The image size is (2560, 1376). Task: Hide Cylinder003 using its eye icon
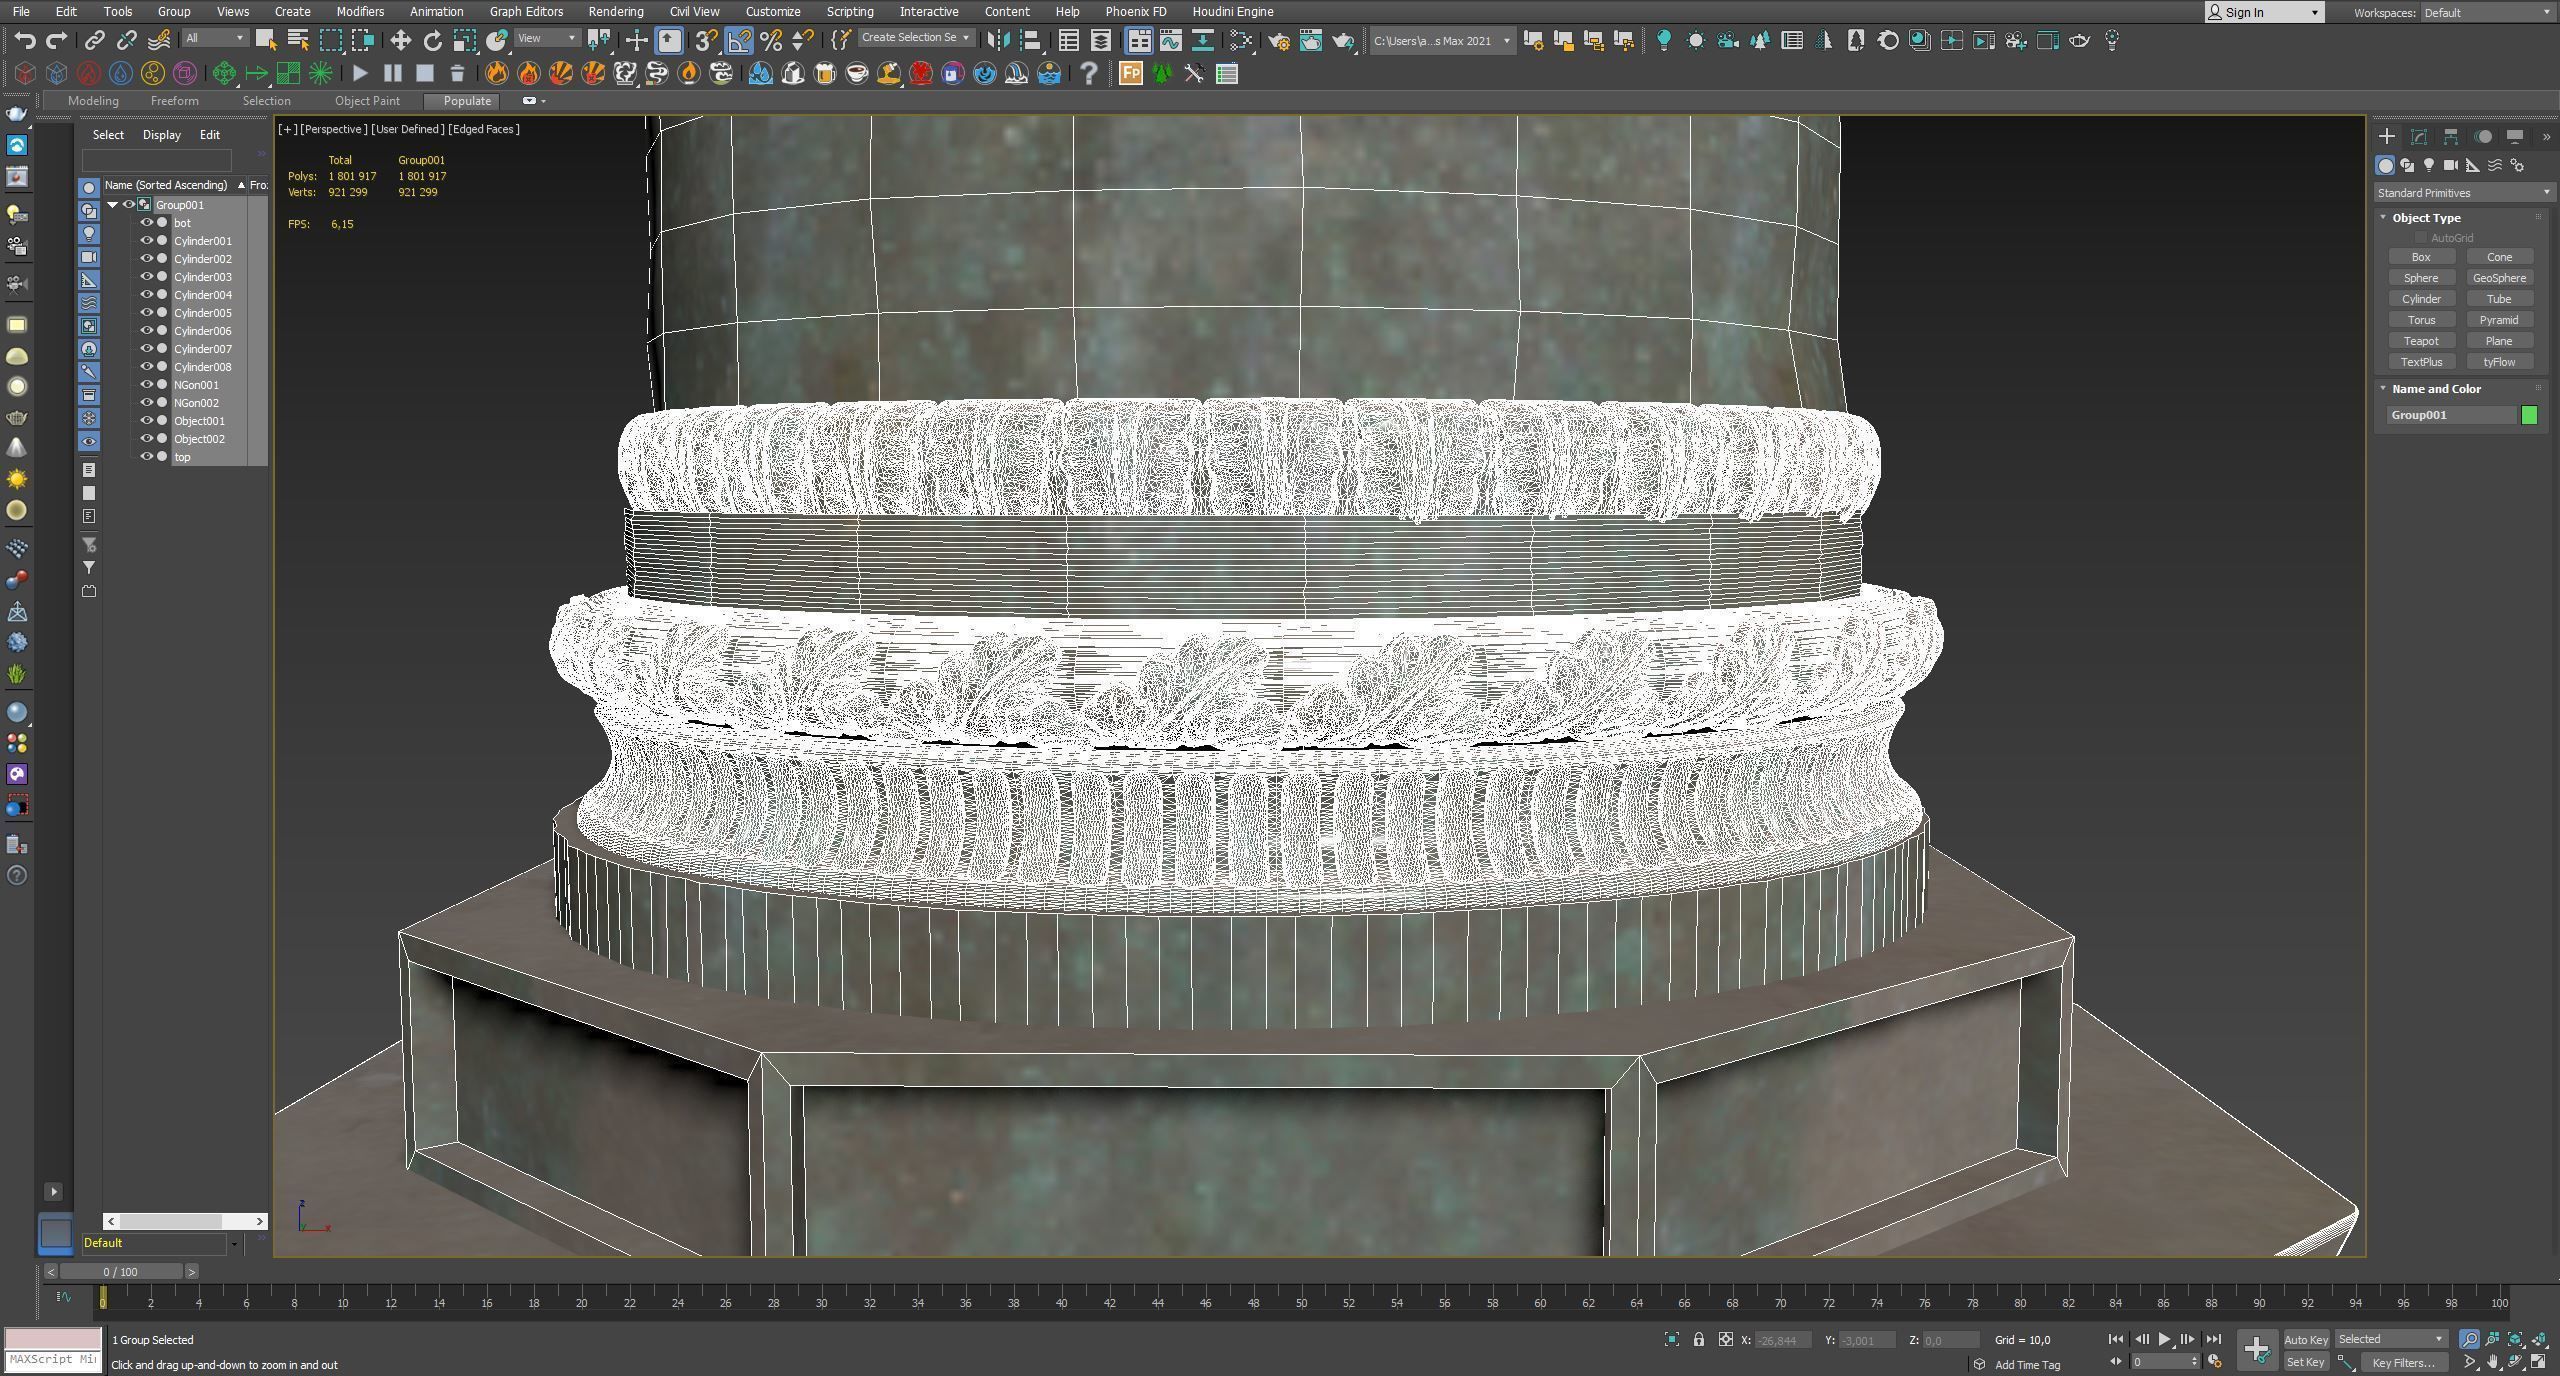[x=146, y=277]
